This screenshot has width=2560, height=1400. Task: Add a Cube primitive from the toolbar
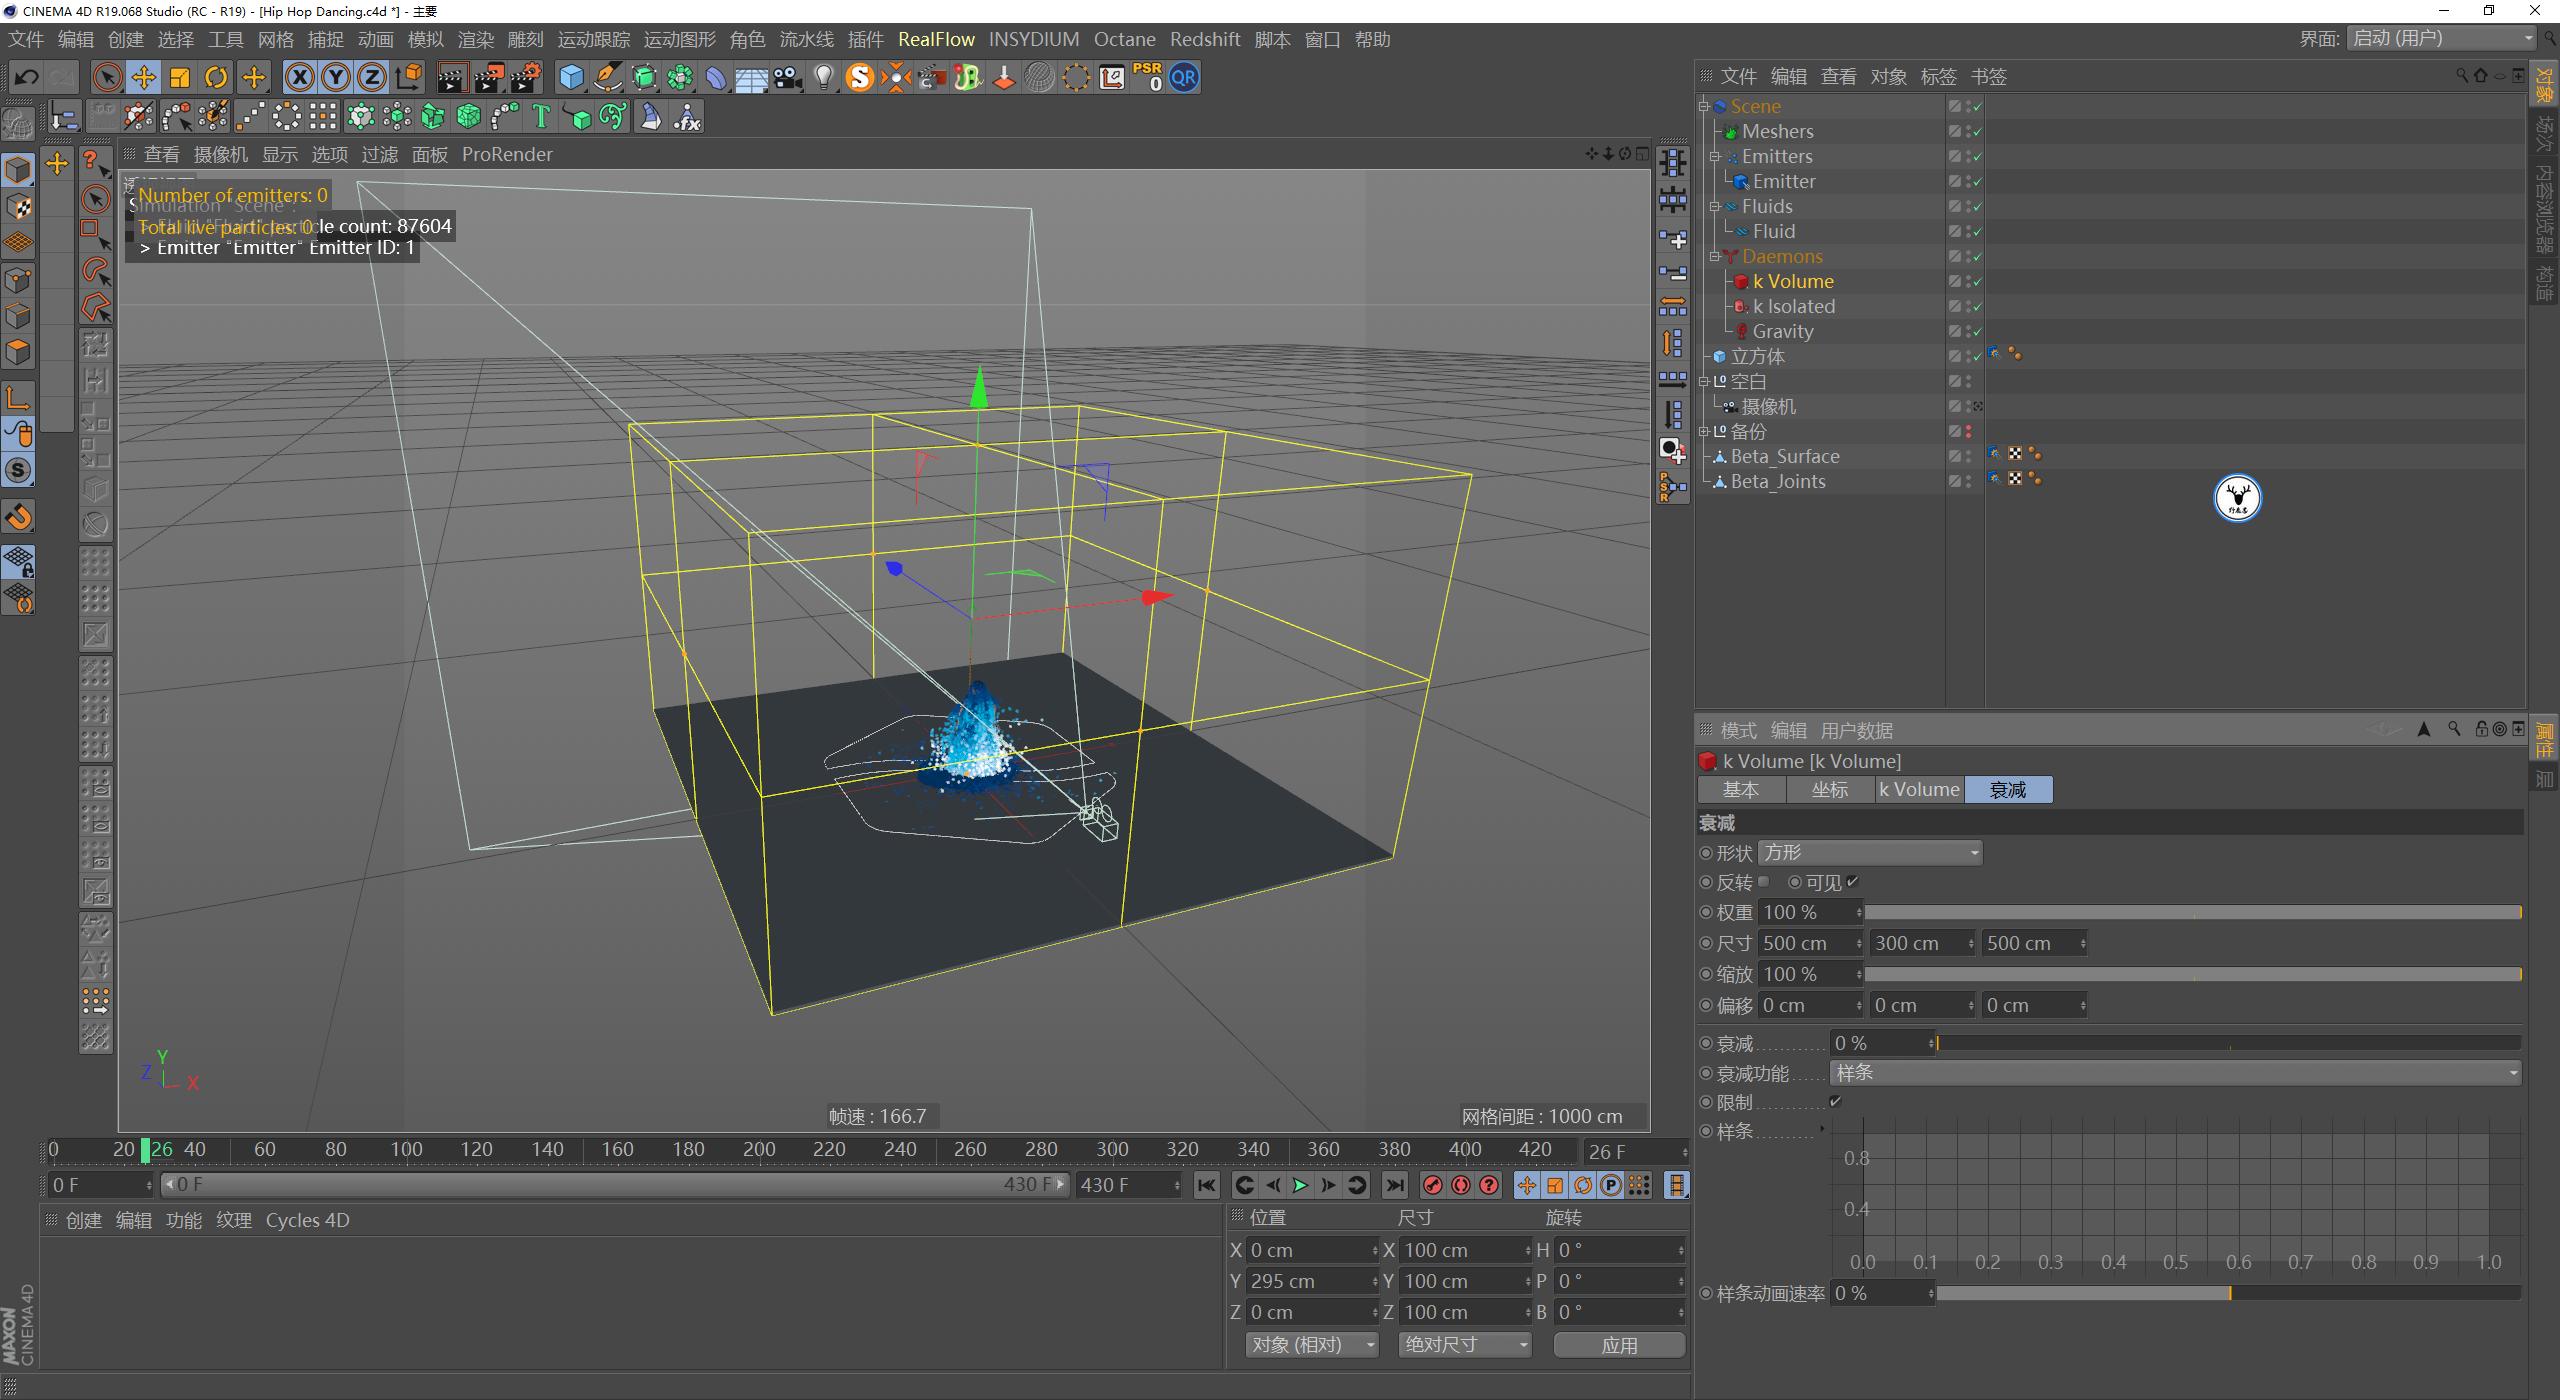571,77
